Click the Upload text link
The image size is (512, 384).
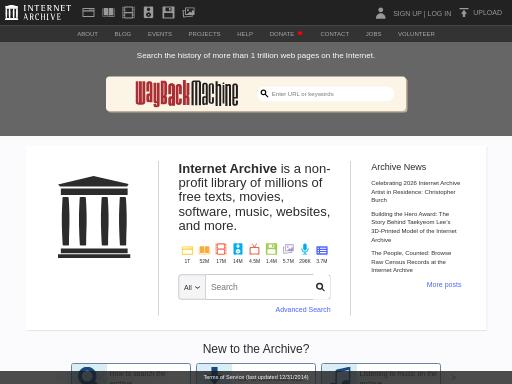(x=487, y=13)
